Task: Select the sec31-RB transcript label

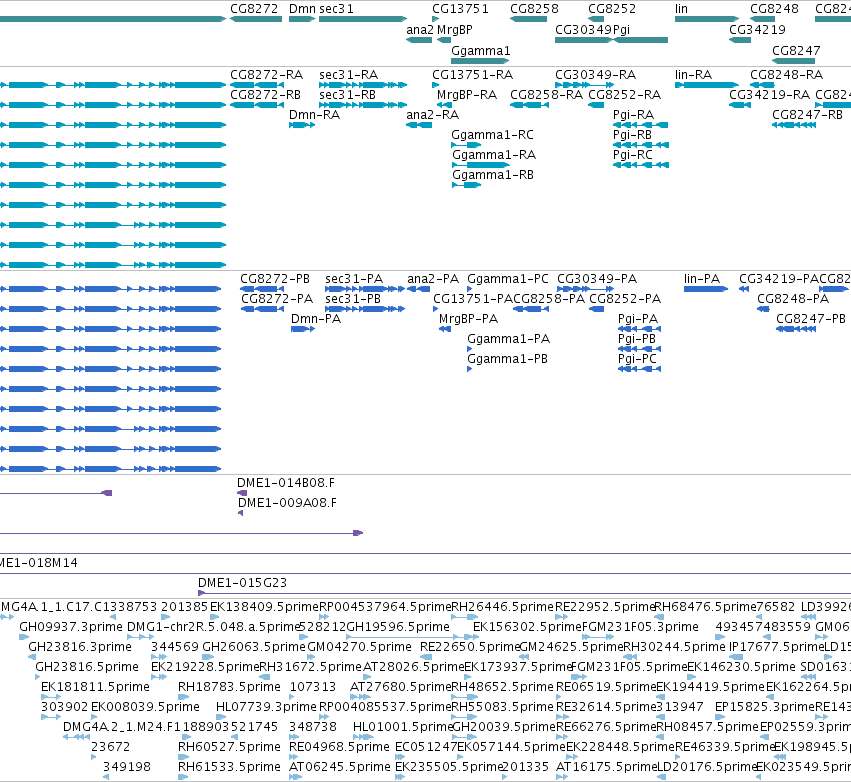Action: pos(347,94)
